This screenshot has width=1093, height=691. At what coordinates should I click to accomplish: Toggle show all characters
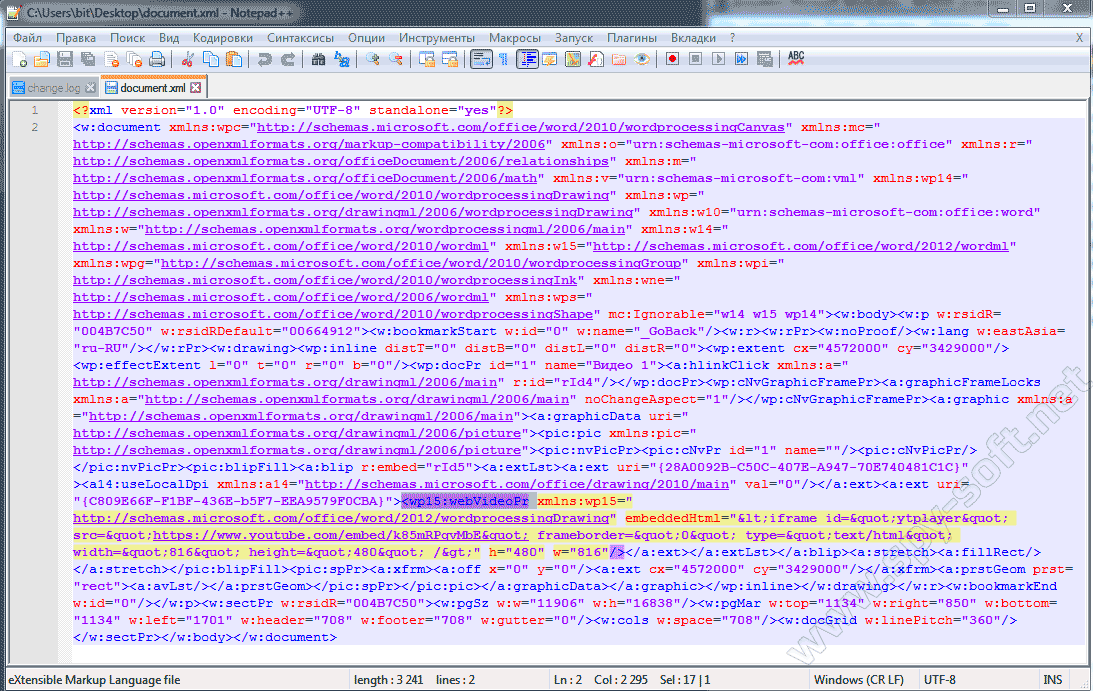[503, 60]
